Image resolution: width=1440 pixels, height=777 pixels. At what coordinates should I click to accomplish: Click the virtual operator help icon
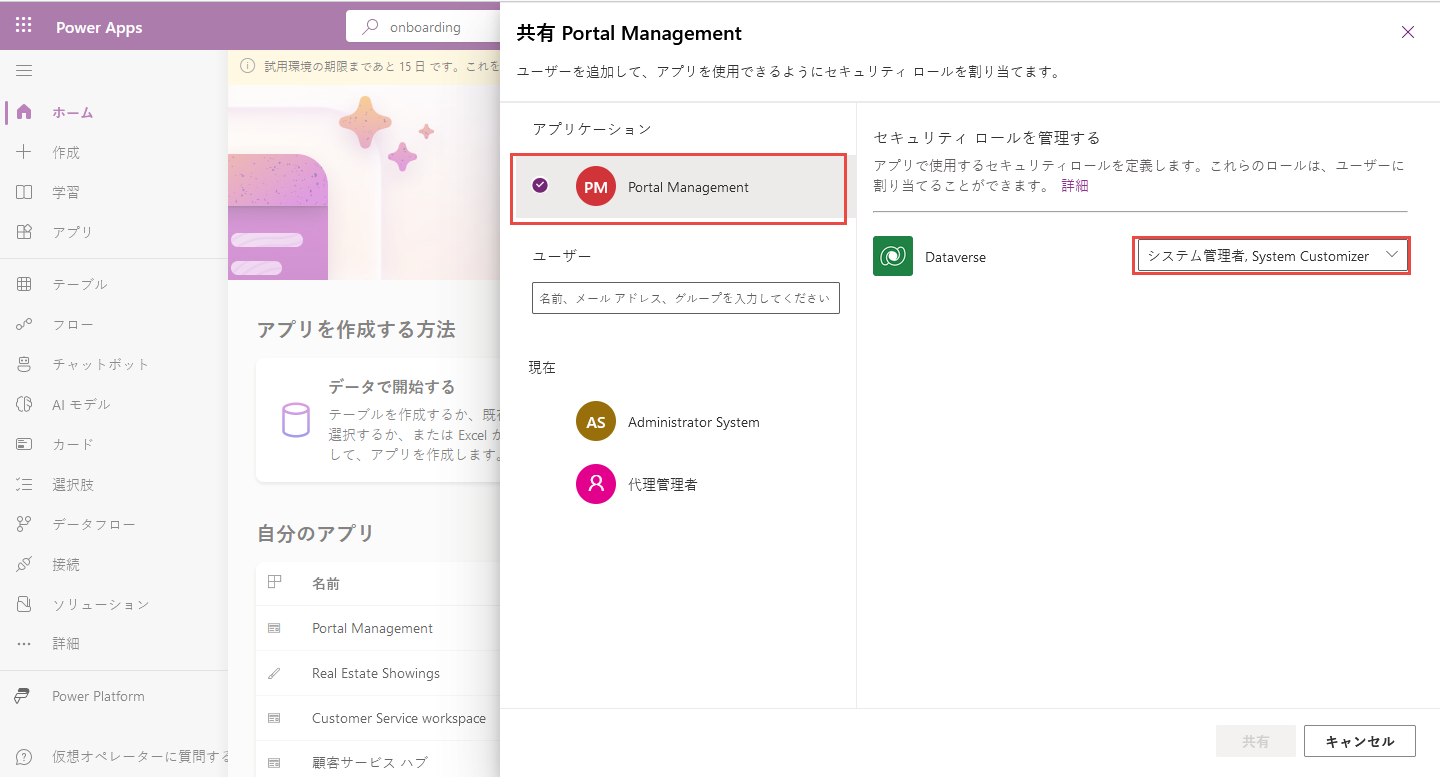tap(24, 756)
